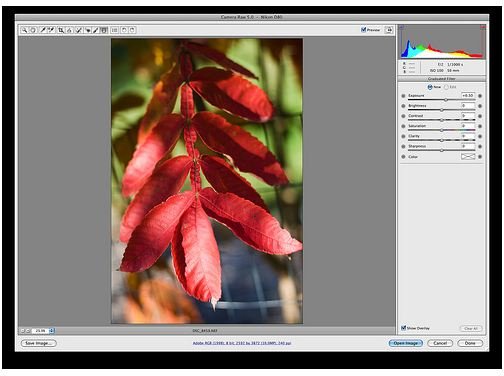Increase Brightness with plus button
504x376 pixels.
[480, 106]
